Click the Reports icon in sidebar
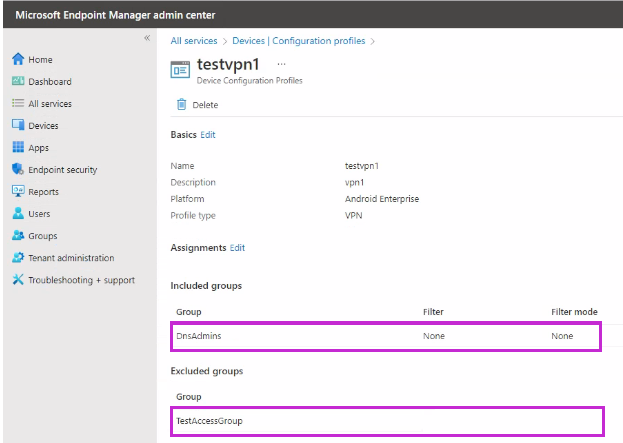Viewport: 623px width, 443px height. (18, 191)
